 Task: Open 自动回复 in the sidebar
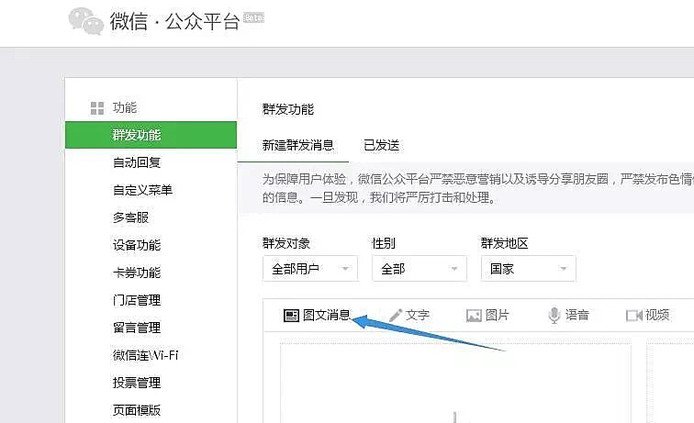137,162
